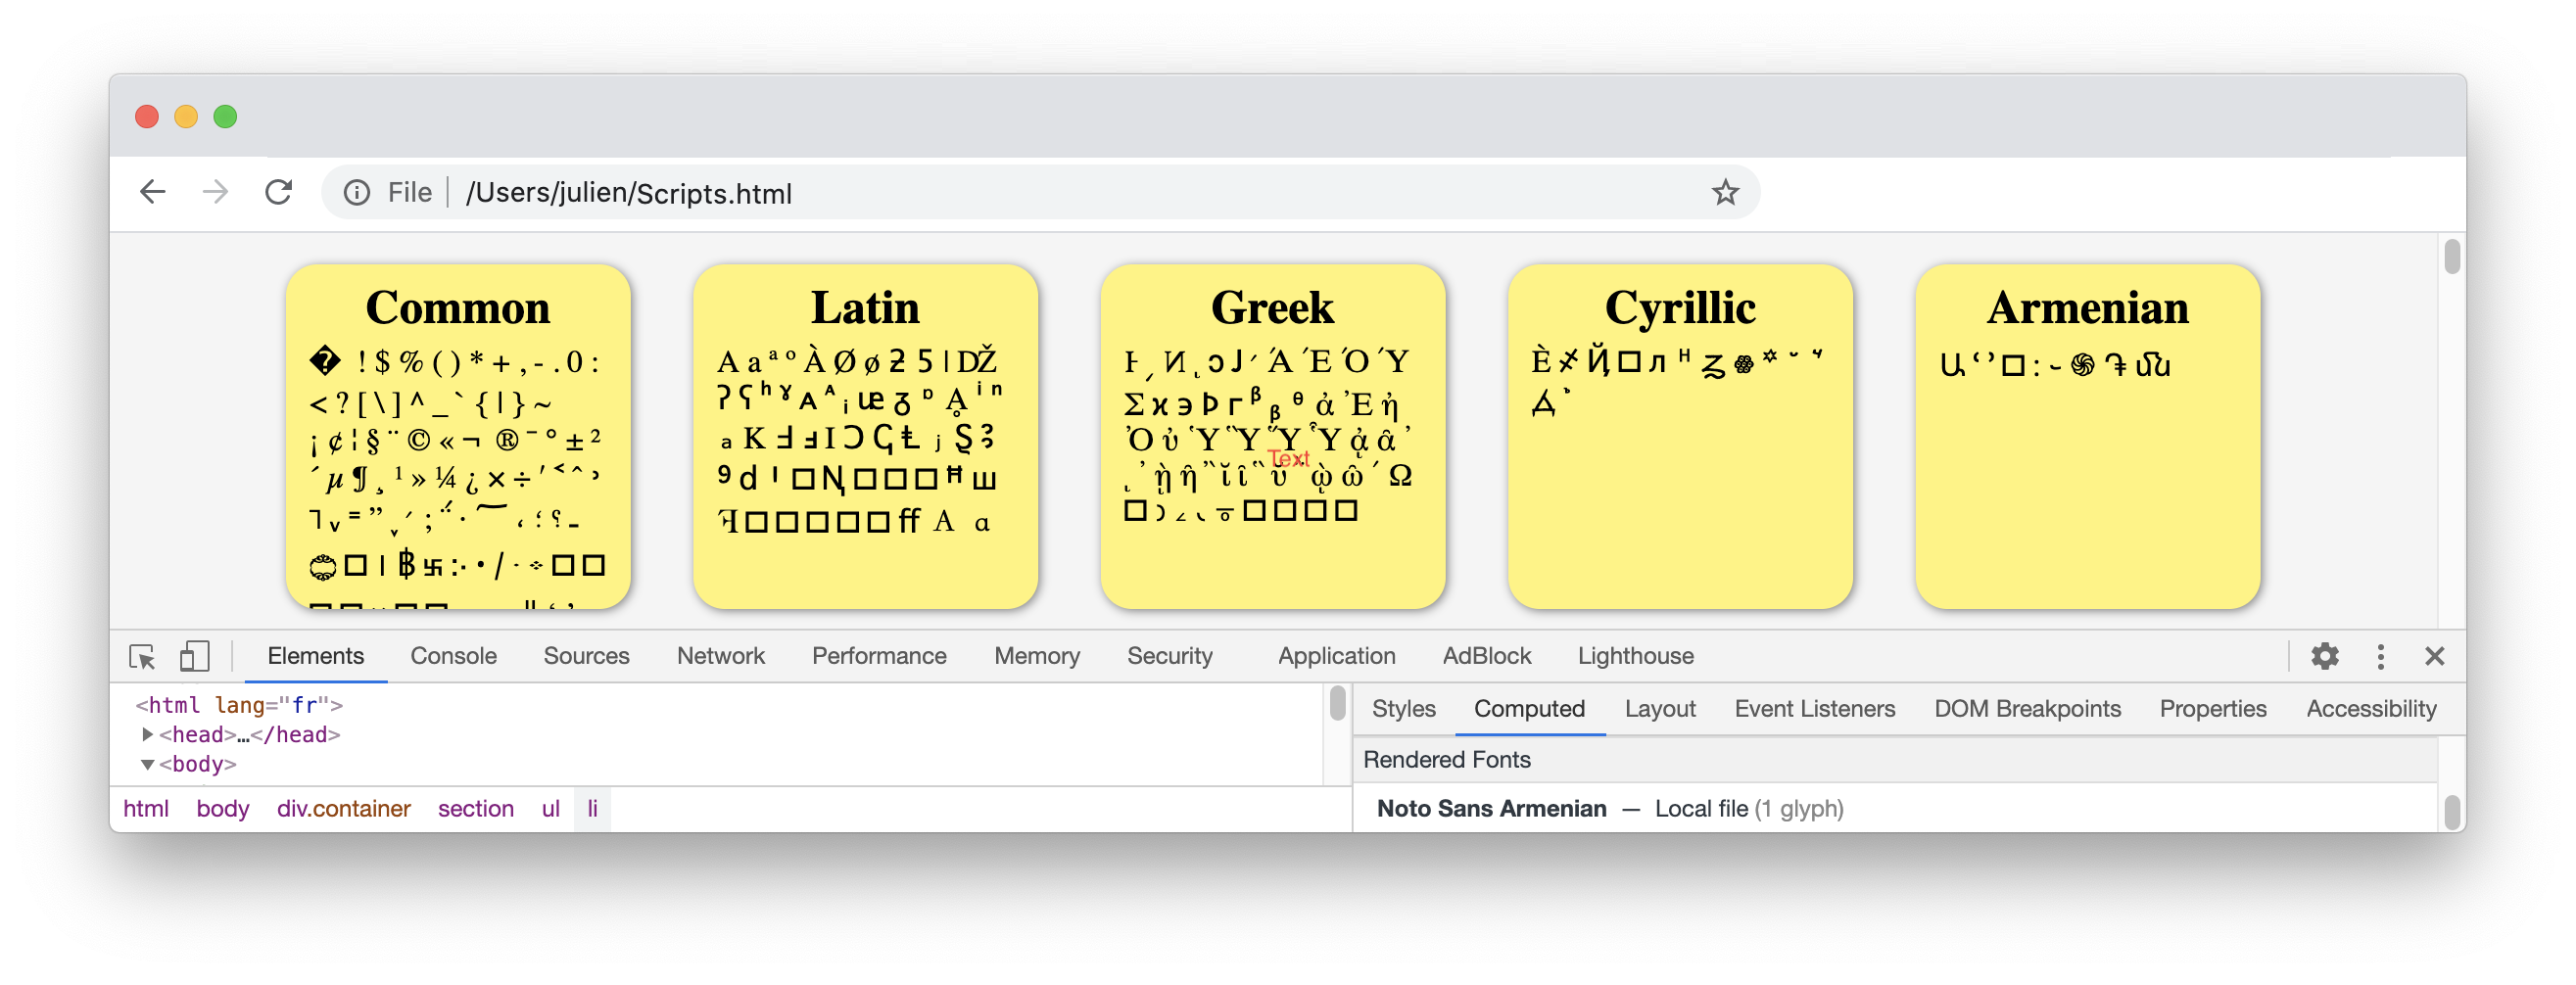
Task: Open the Lighthouse tab
Action: tap(1635, 657)
